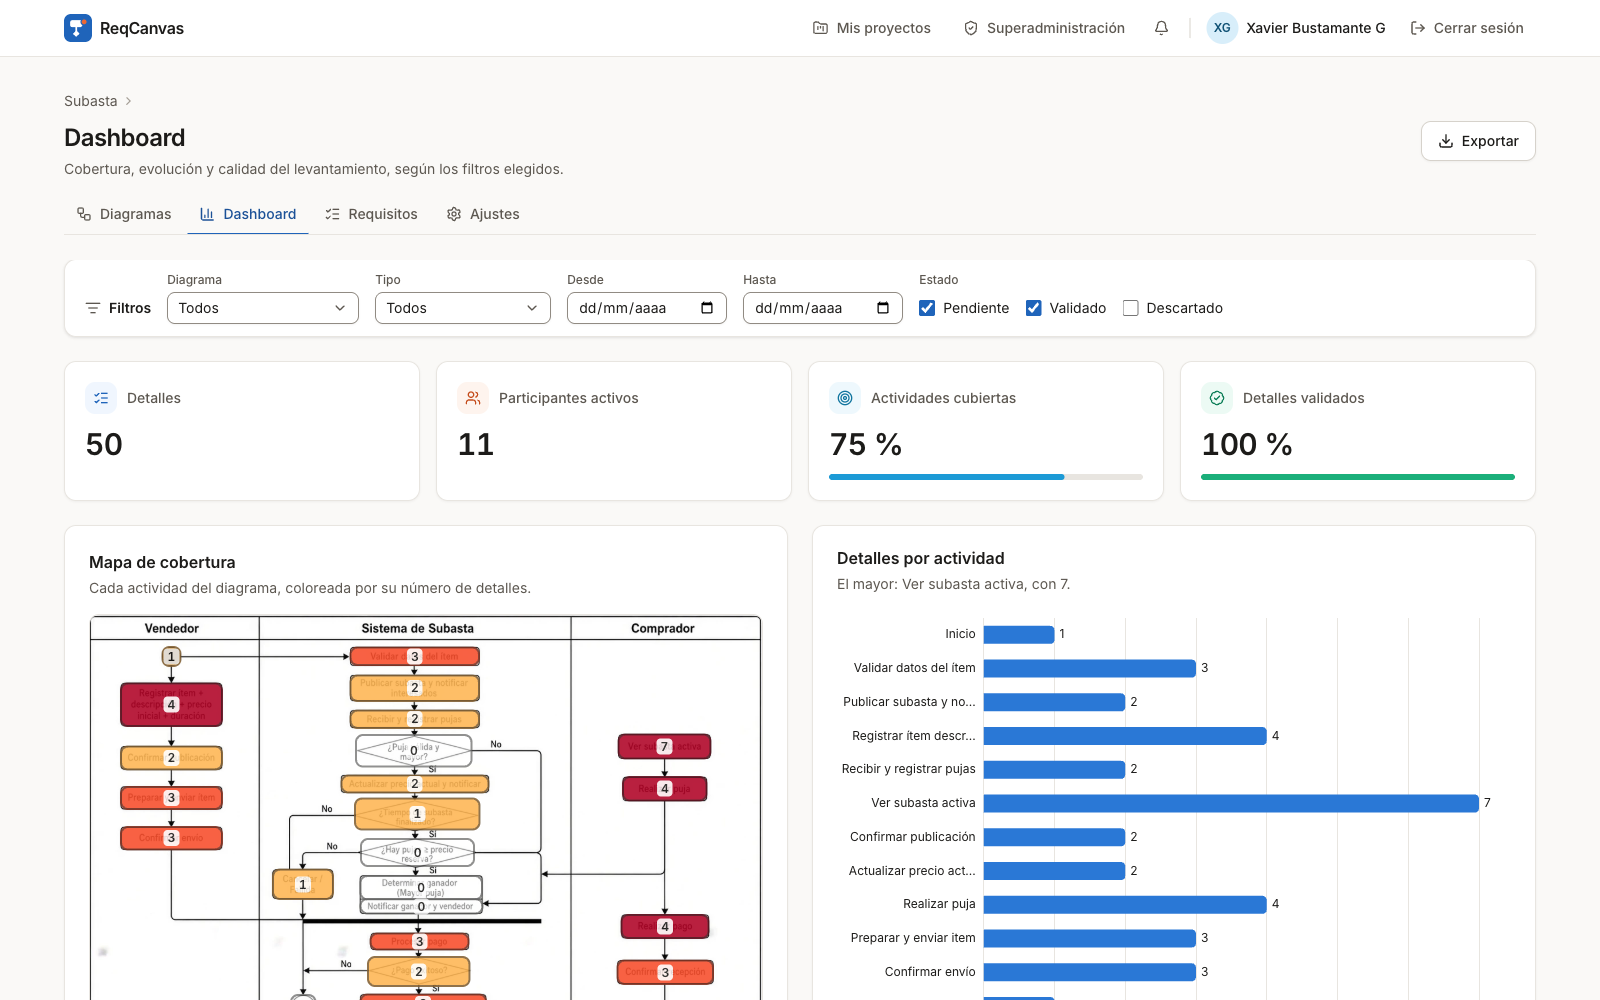Click the Realizar puja chart bar
The width and height of the screenshot is (1600, 1000).
point(1125,904)
